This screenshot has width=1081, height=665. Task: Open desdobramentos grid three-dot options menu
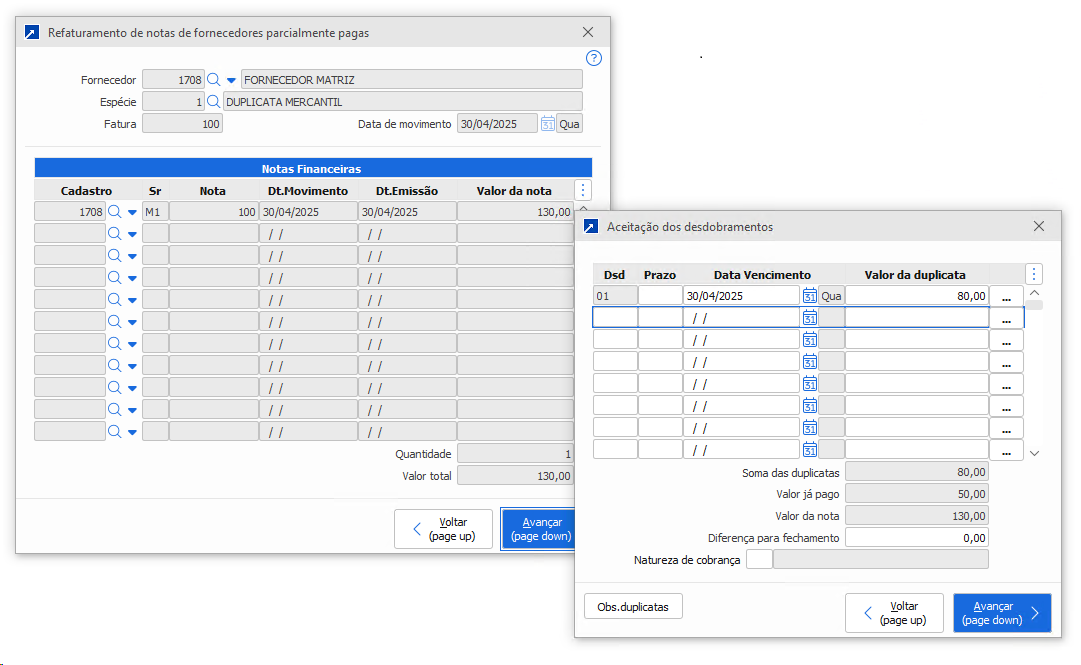click(1034, 273)
